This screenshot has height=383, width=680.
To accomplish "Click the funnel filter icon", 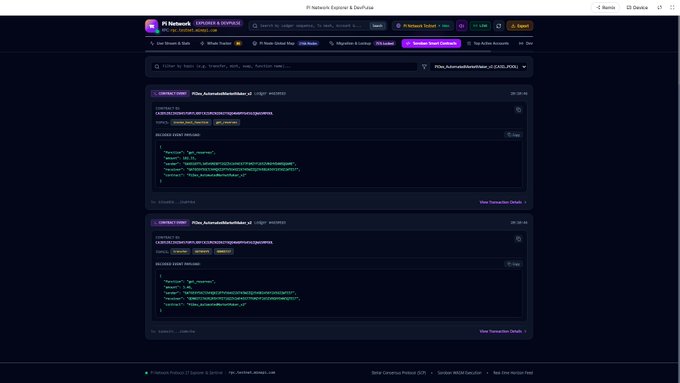I will (x=424, y=67).
